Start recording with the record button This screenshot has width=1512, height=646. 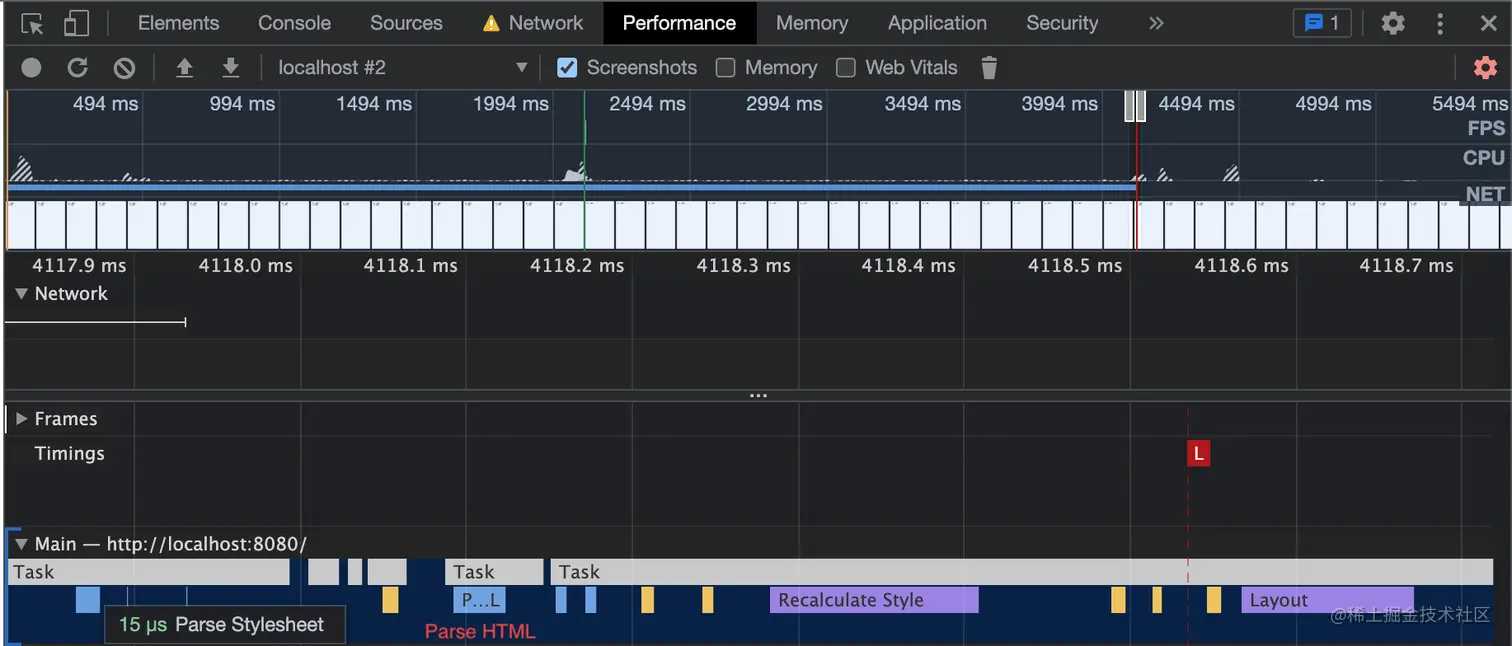coord(32,68)
